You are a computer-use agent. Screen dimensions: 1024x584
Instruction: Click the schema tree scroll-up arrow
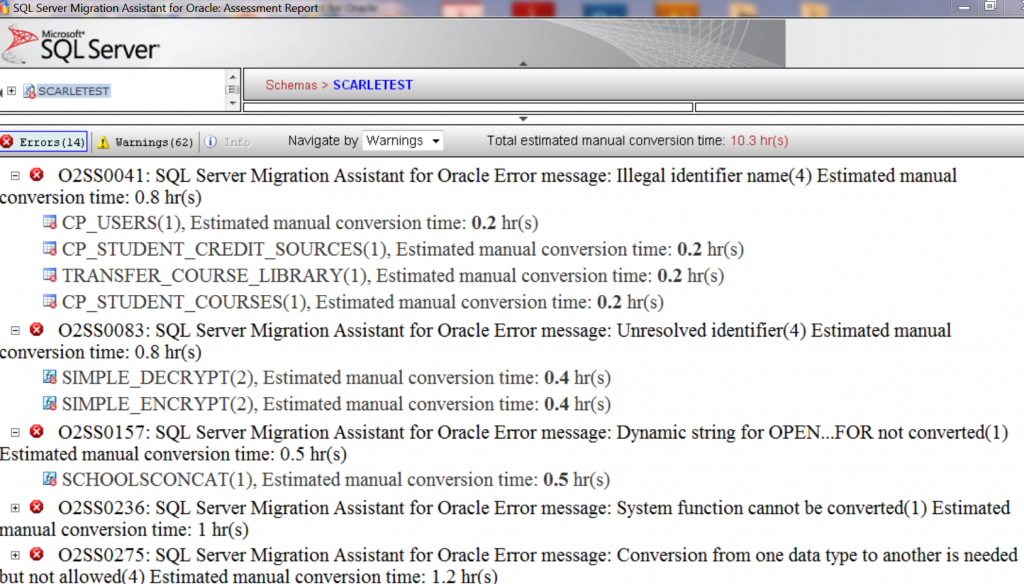(233, 76)
